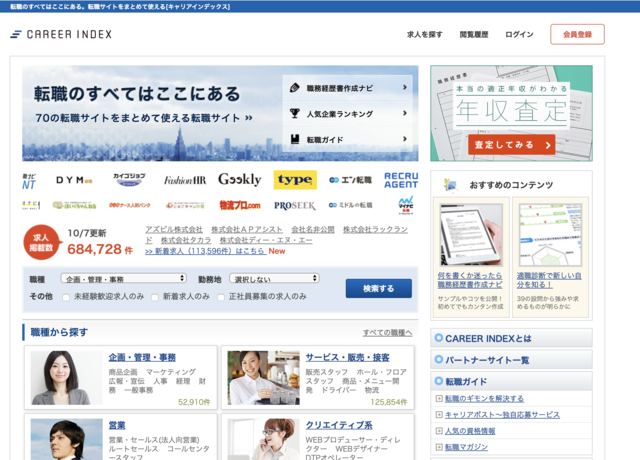The width and height of the screenshot is (640, 460).
Task: Open the 求人掲載数 red badge
Action: [41, 242]
